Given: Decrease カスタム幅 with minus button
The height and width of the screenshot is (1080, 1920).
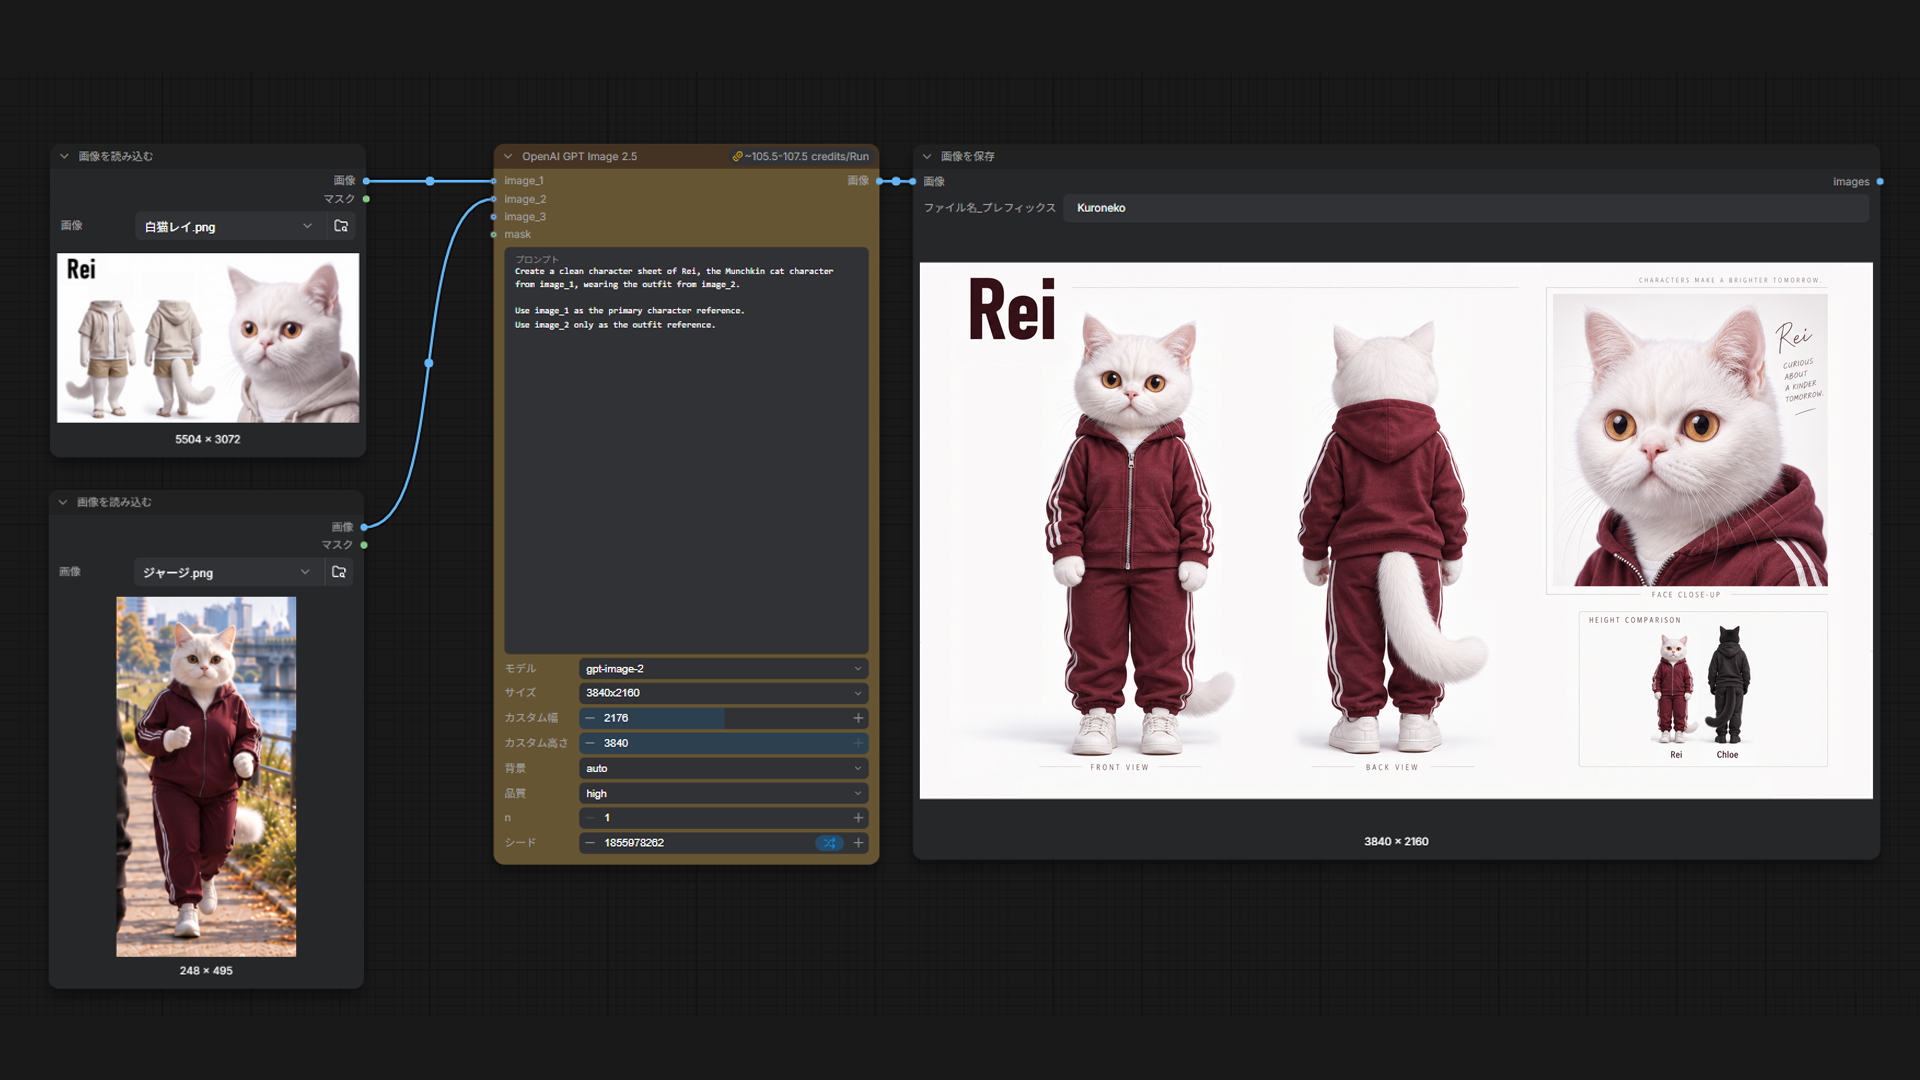Looking at the screenshot, I should [590, 718].
